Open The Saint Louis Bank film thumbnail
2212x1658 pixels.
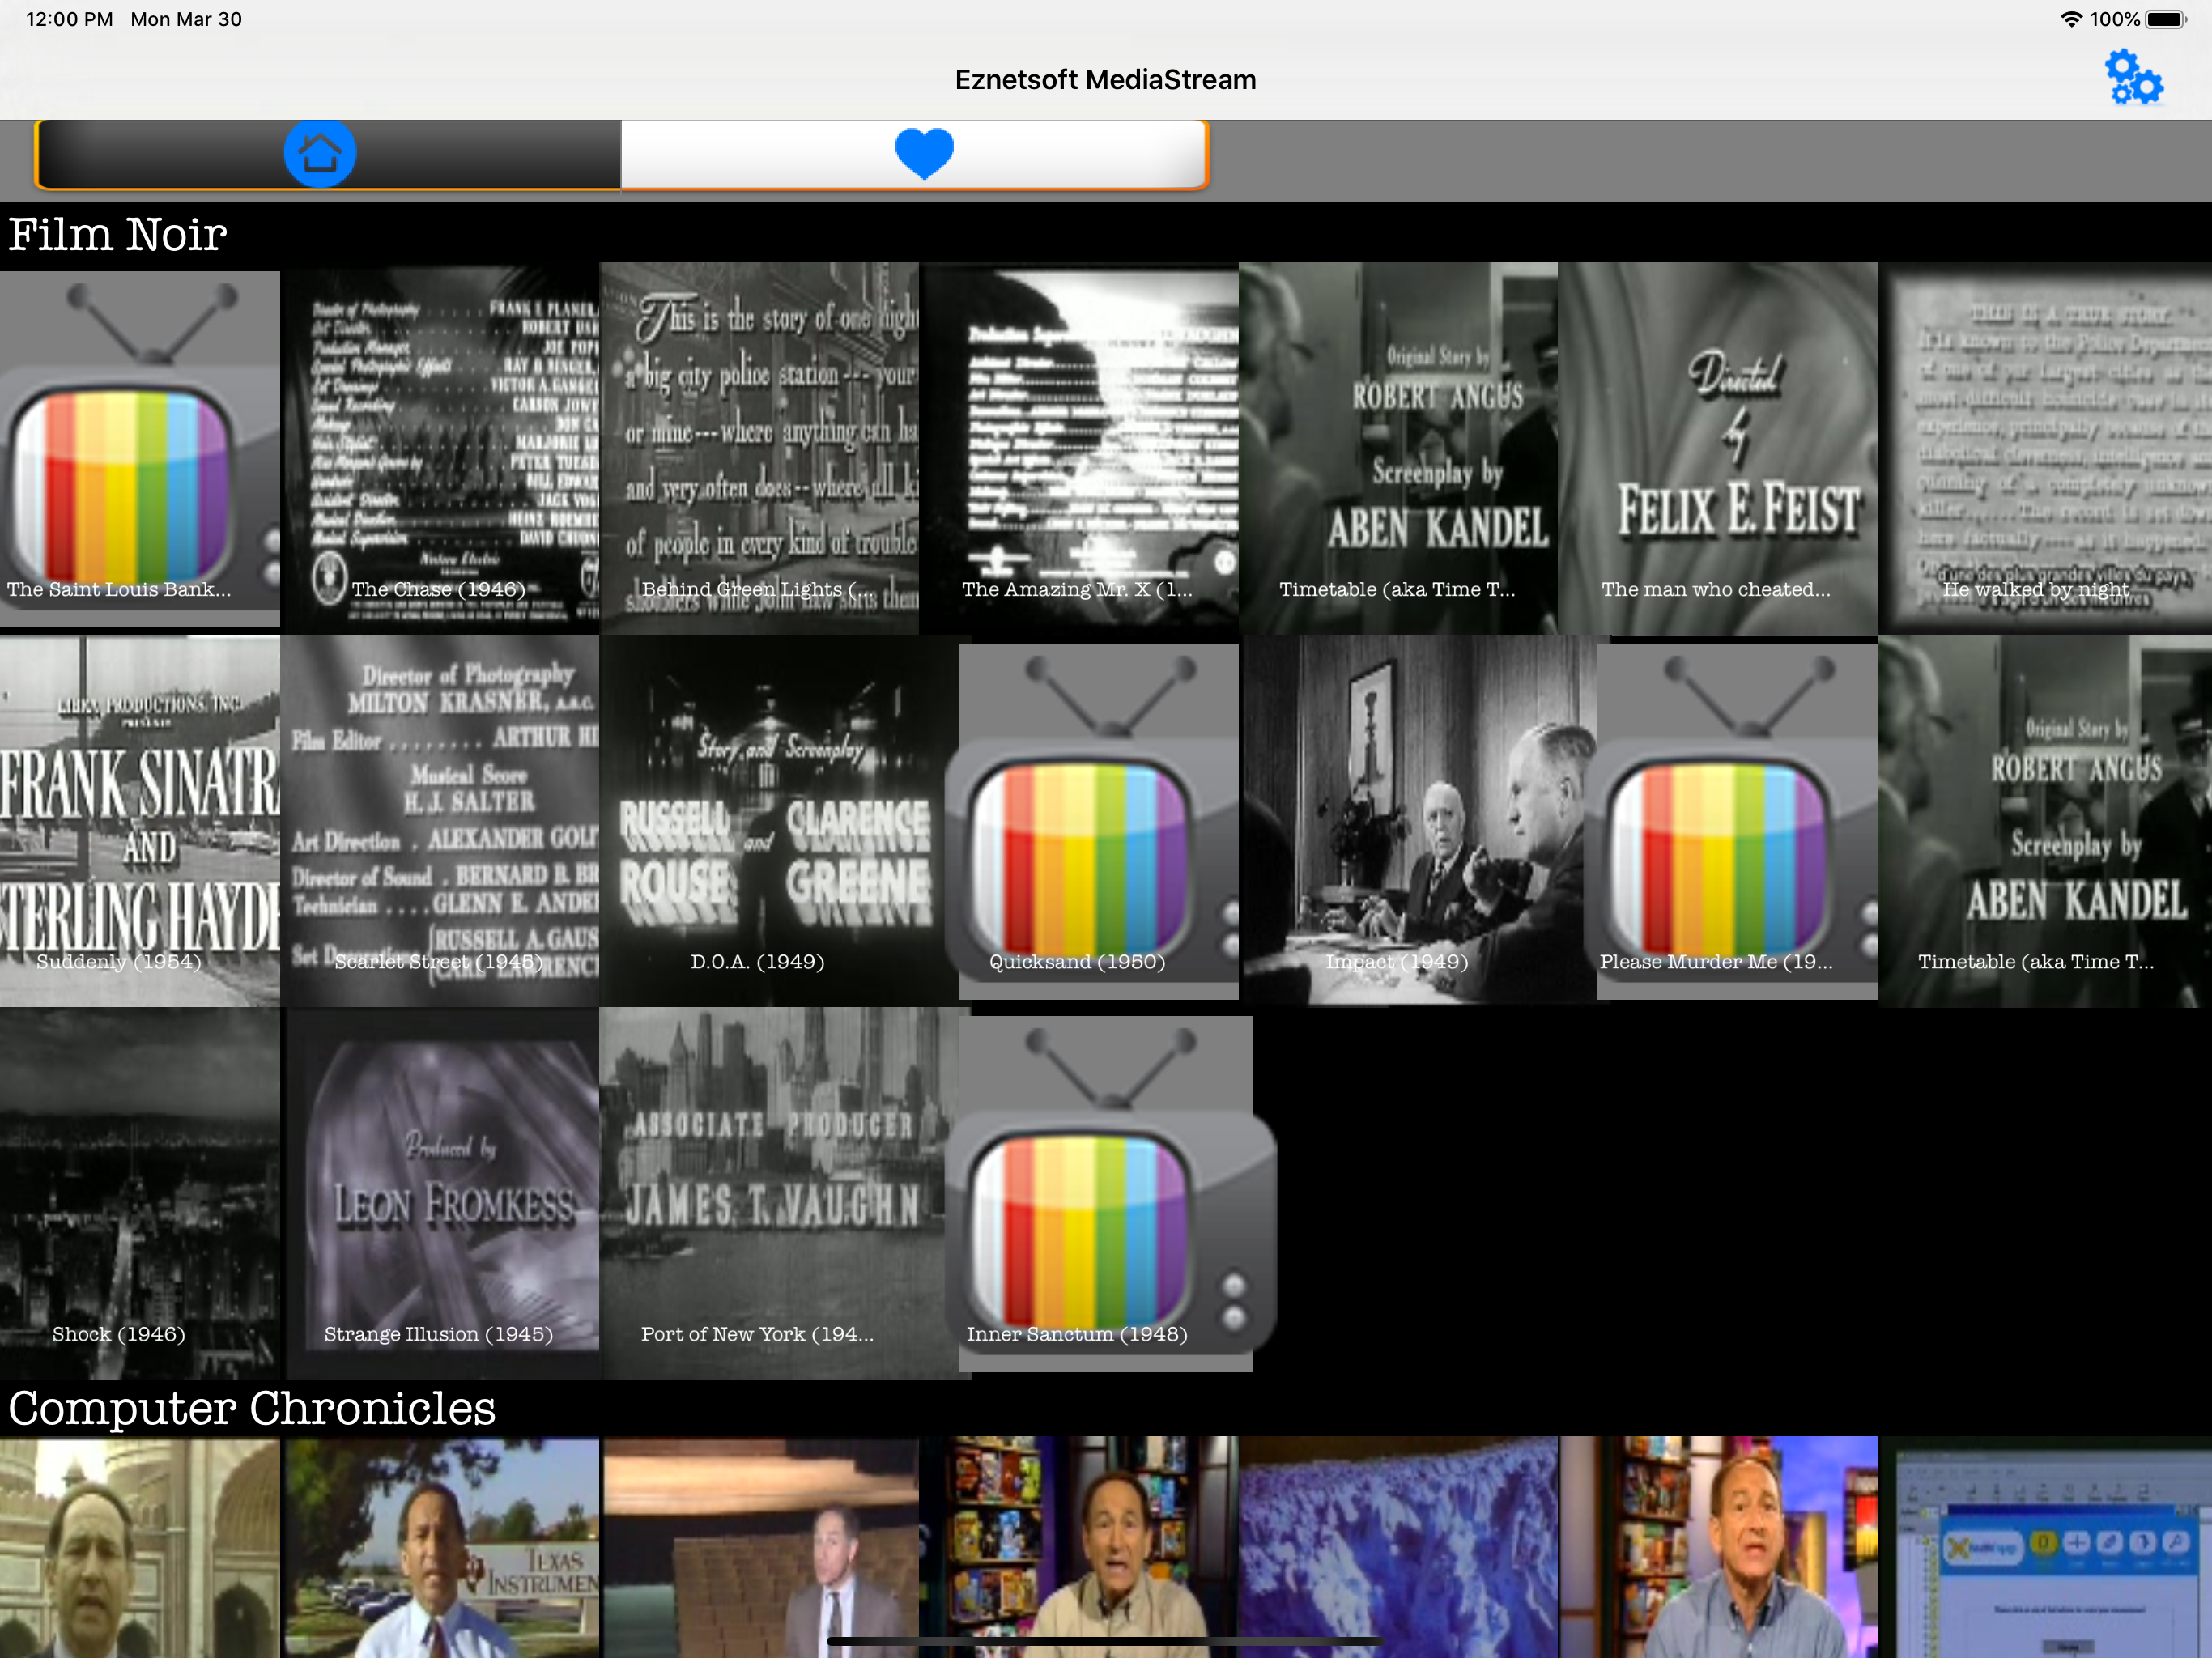[140, 449]
